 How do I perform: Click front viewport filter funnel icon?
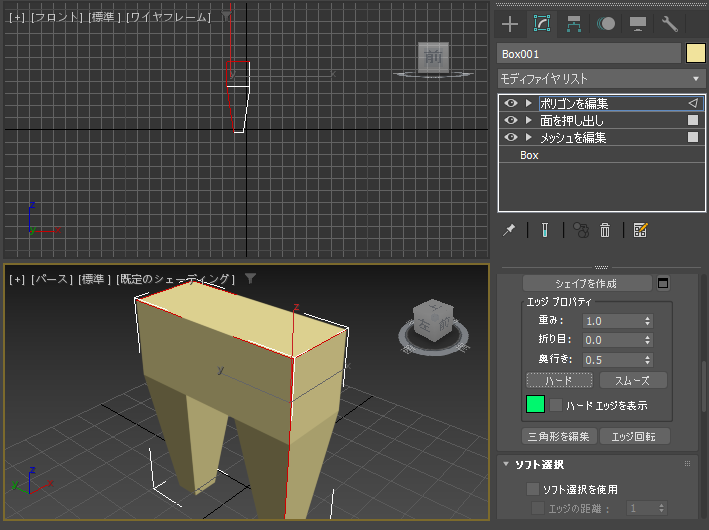226,16
